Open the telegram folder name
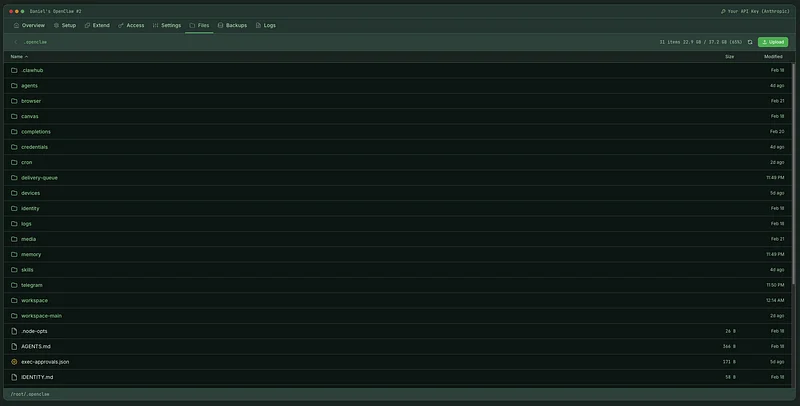This screenshot has height=406, width=800. pyautogui.click(x=32, y=285)
